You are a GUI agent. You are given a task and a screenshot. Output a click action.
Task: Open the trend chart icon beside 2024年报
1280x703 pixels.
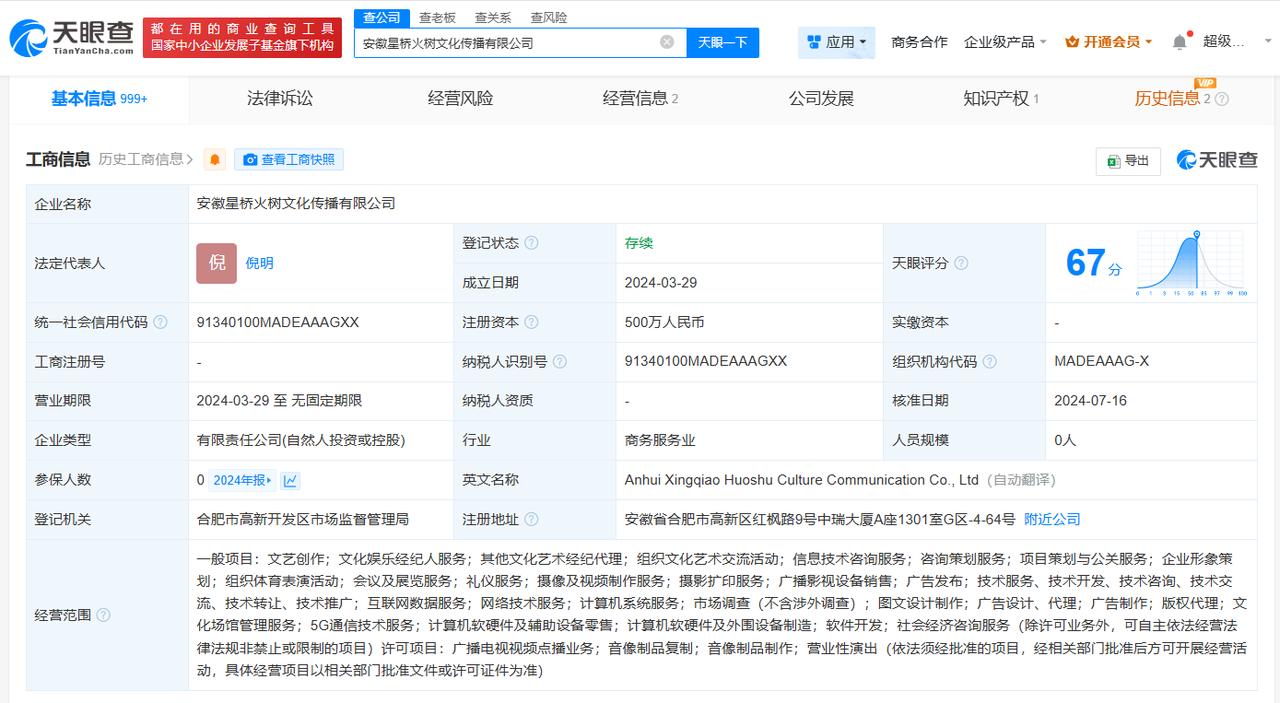click(290, 480)
